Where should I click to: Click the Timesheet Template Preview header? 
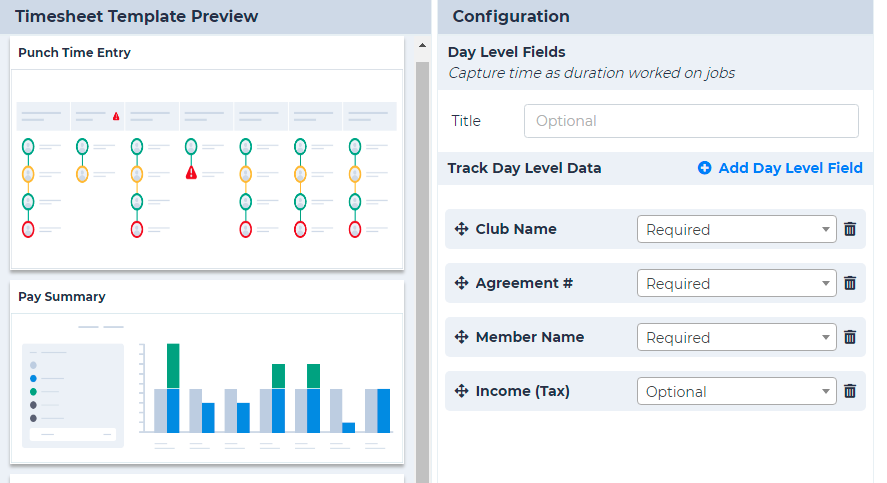coord(136,16)
